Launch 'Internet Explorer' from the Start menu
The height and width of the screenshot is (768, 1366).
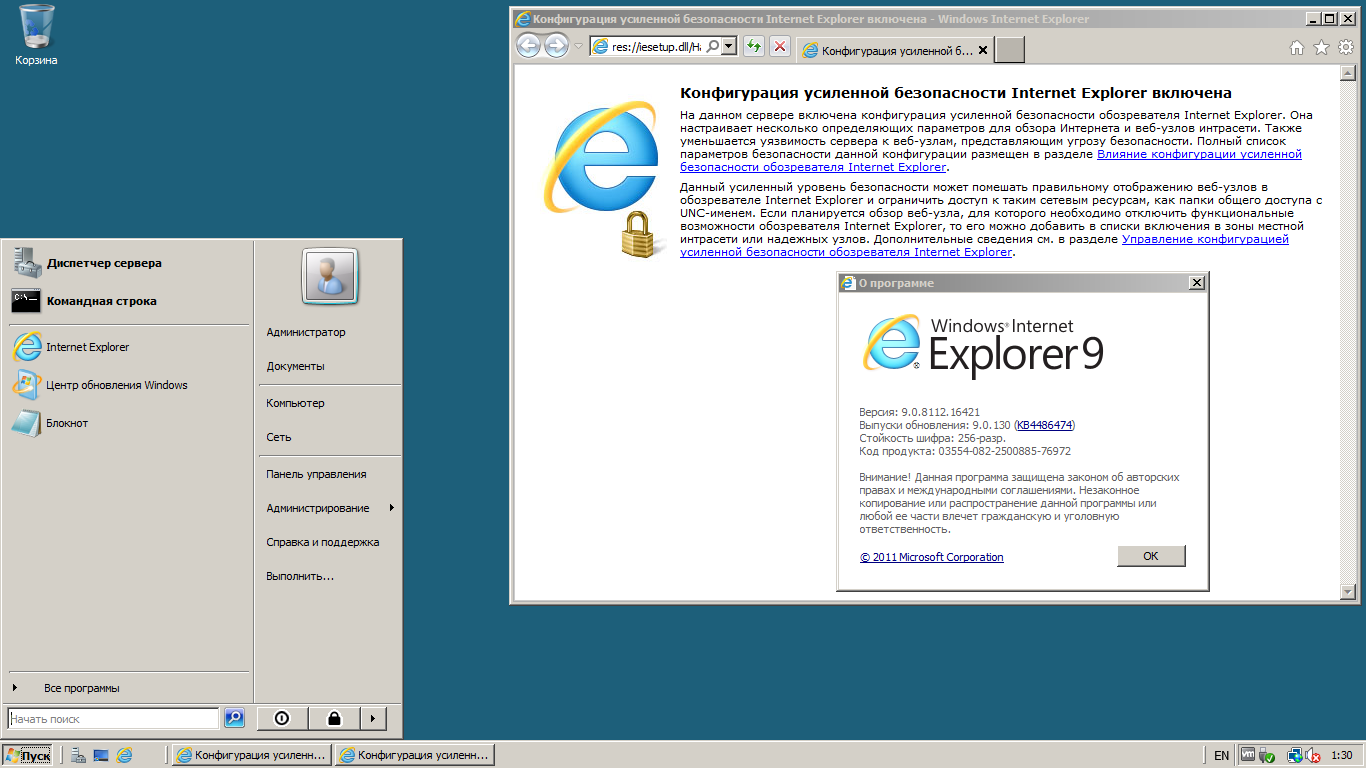[x=129, y=347]
